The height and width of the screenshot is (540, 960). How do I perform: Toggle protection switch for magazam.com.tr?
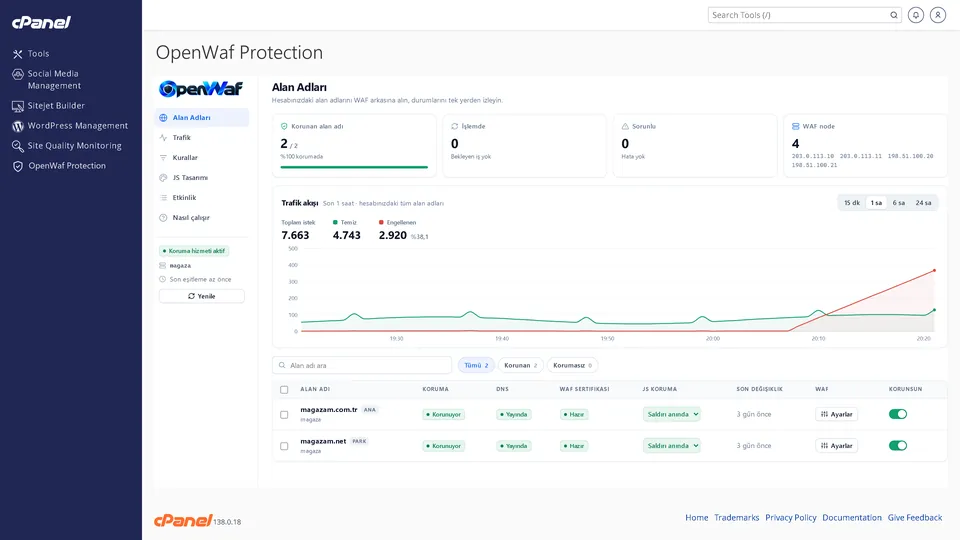pos(898,414)
